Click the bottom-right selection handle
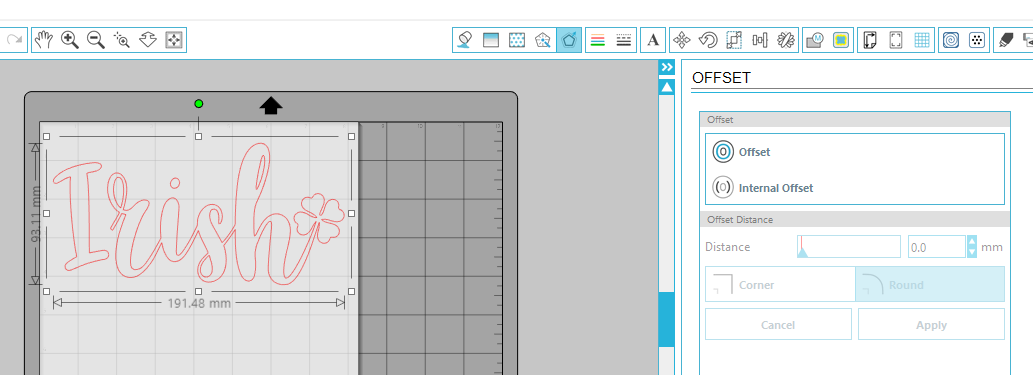1033x375 pixels. coord(351,291)
